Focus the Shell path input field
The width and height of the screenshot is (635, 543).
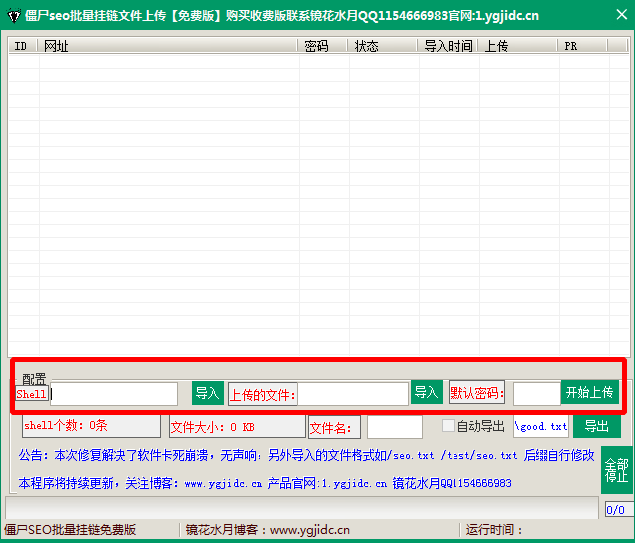[114, 394]
